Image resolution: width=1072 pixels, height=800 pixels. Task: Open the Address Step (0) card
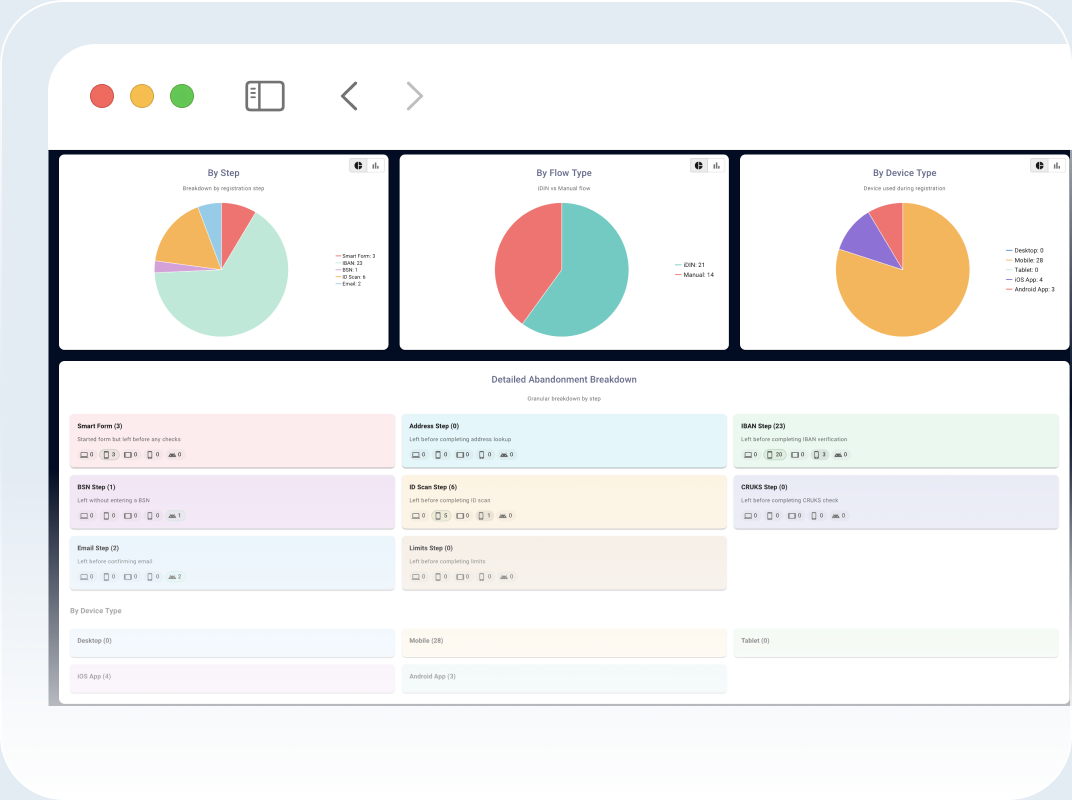pyautogui.click(x=564, y=440)
